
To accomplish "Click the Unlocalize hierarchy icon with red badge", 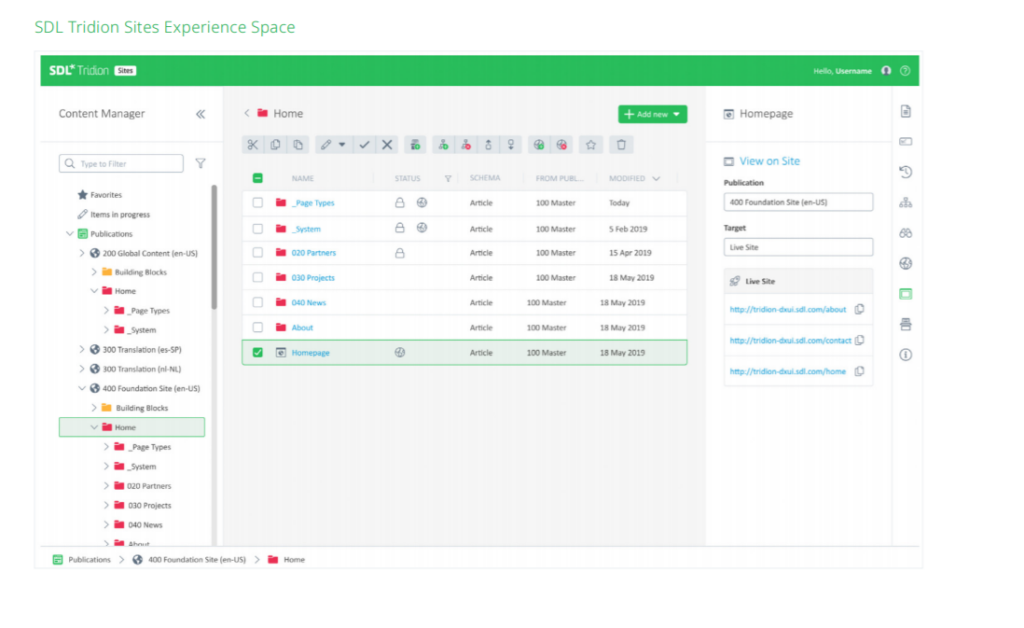I will (x=466, y=145).
